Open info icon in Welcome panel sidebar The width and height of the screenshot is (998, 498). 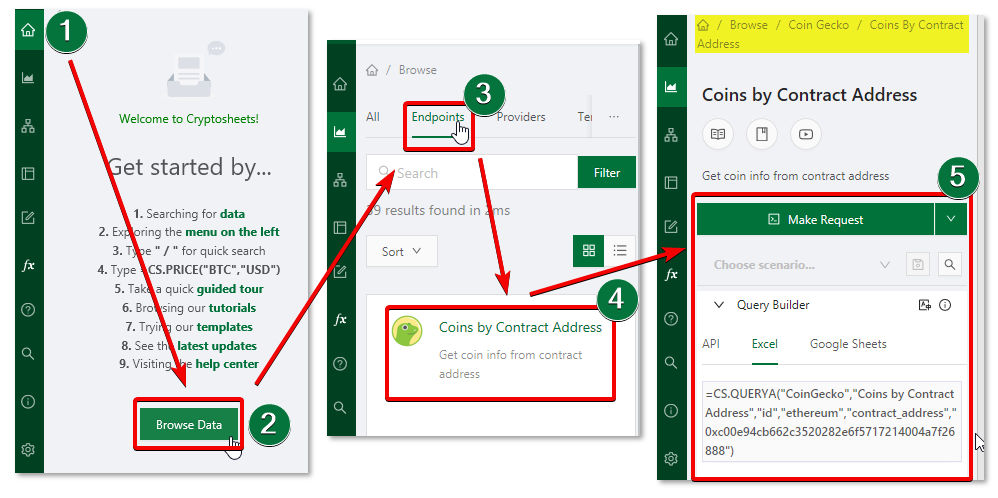pyautogui.click(x=28, y=402)
